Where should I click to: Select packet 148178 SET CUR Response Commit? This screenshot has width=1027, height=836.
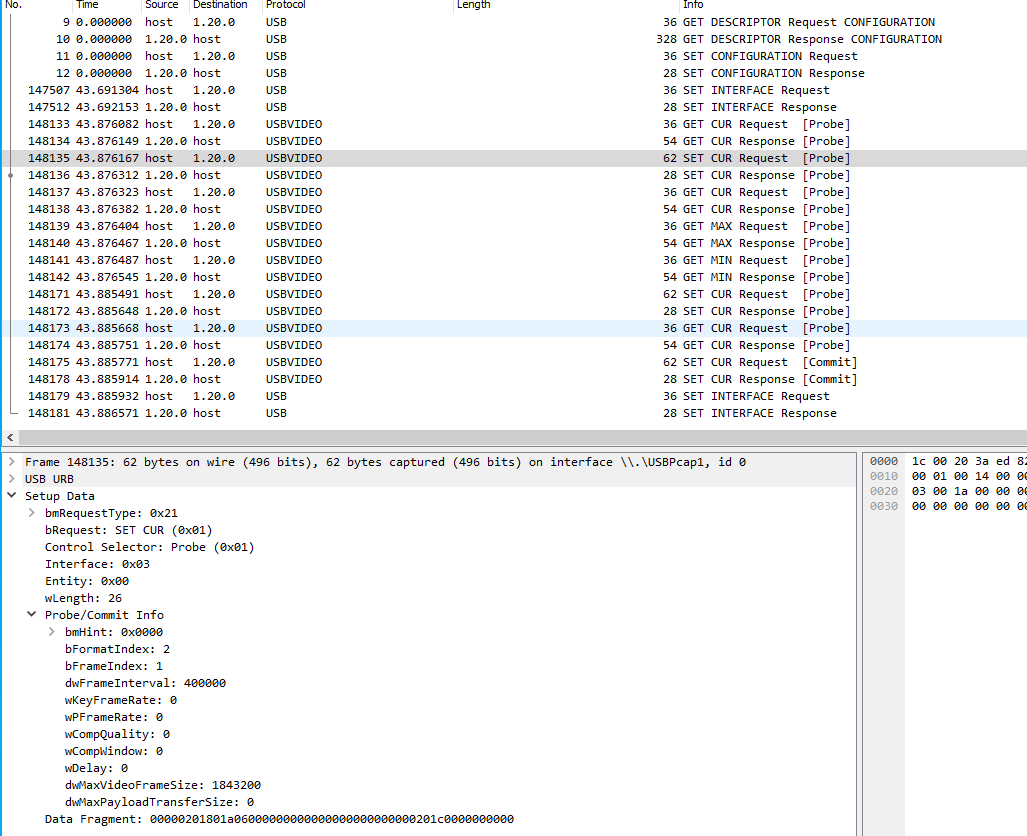pyautogui.click(x=514, y=379)
